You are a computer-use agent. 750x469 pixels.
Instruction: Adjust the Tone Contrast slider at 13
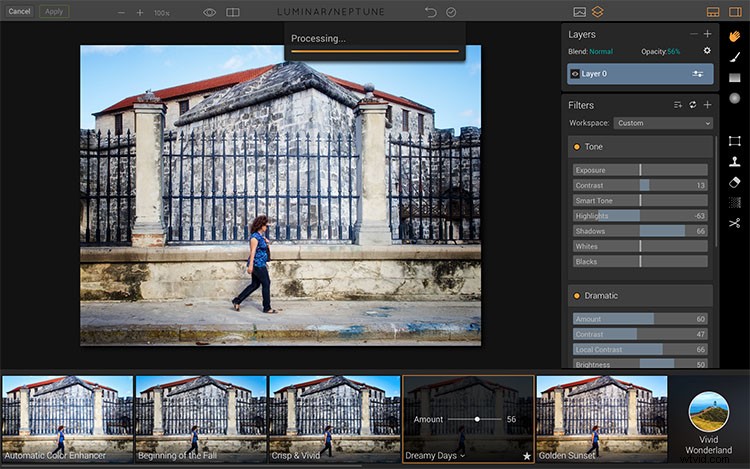(640, 185)
